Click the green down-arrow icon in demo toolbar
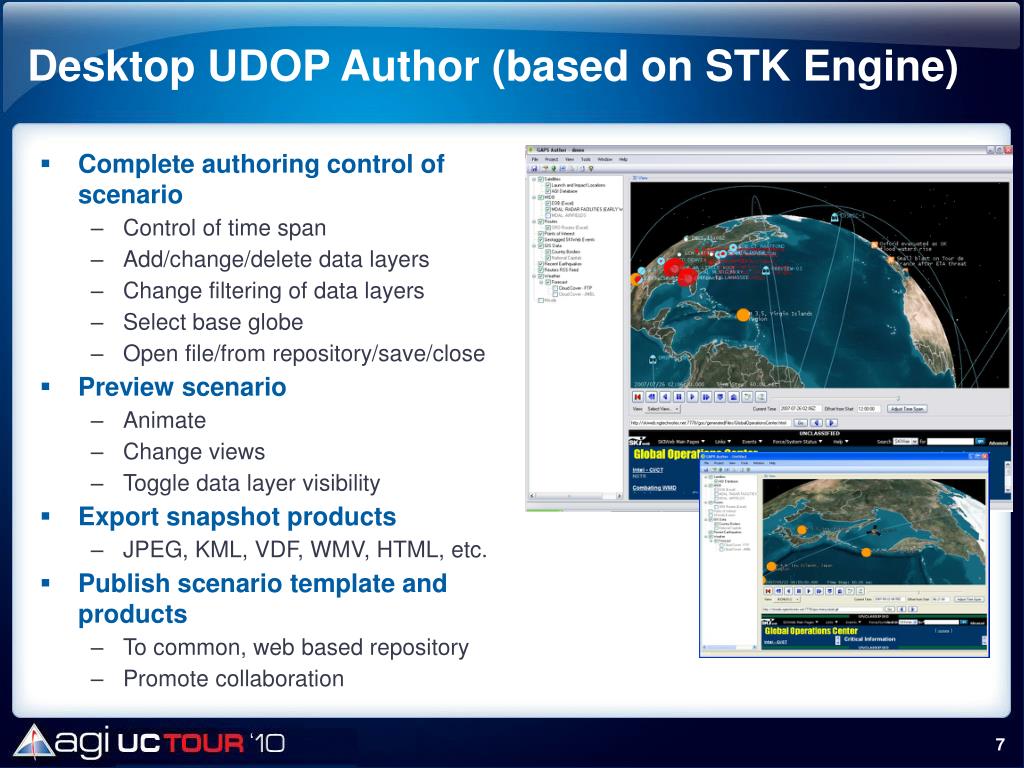The width and height of the screenshot is (1024, 768). [554, 168]
